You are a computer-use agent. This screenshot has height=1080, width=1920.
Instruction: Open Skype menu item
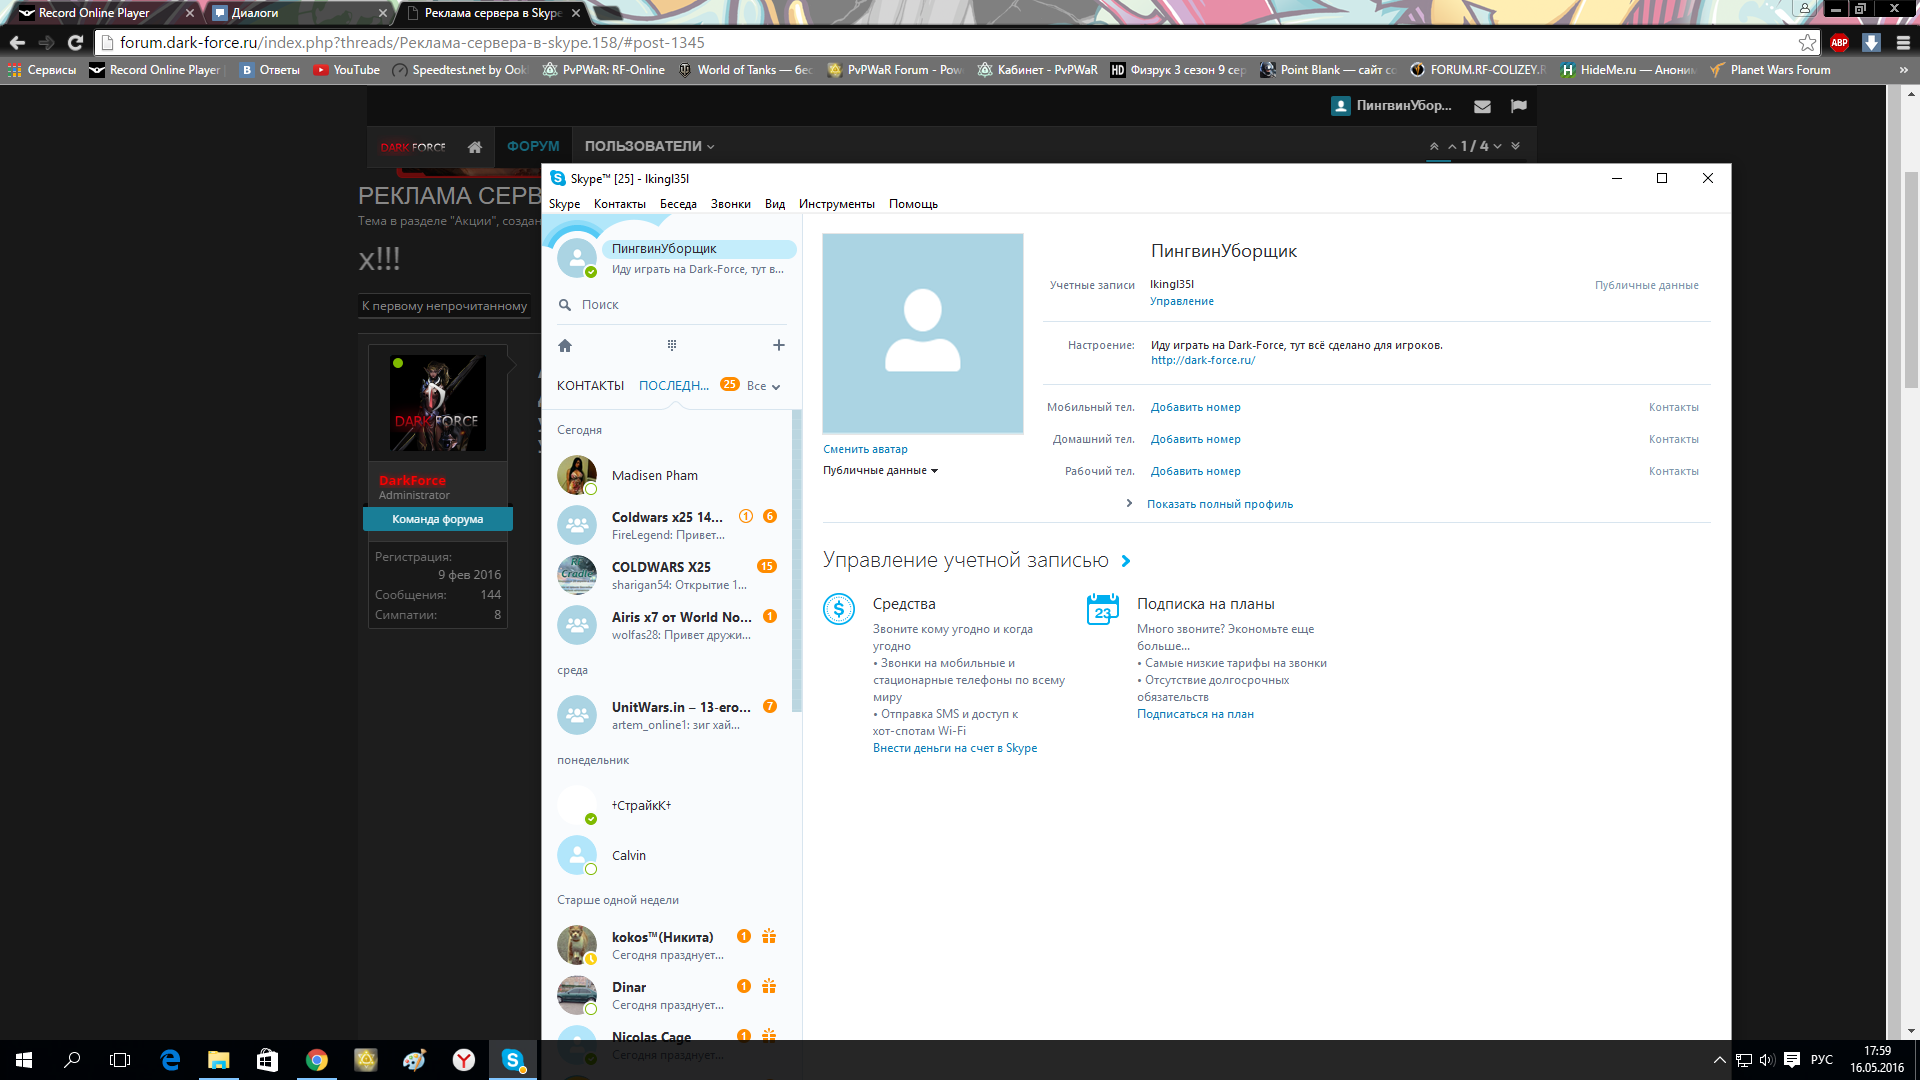click(x=564, y=204)
